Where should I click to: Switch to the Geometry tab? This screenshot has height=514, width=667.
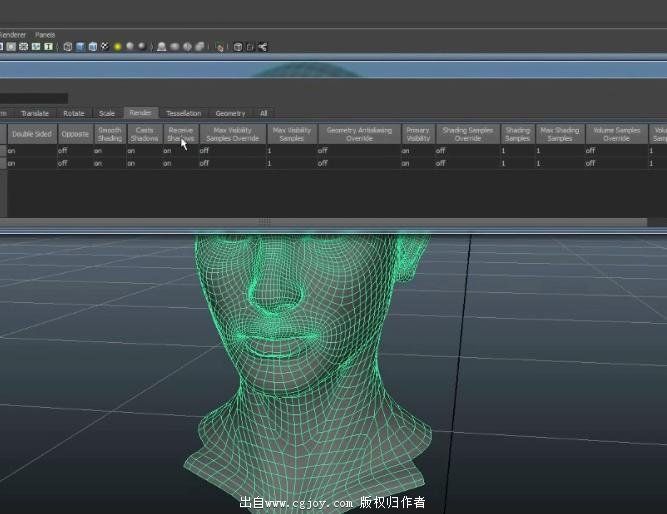230,113
